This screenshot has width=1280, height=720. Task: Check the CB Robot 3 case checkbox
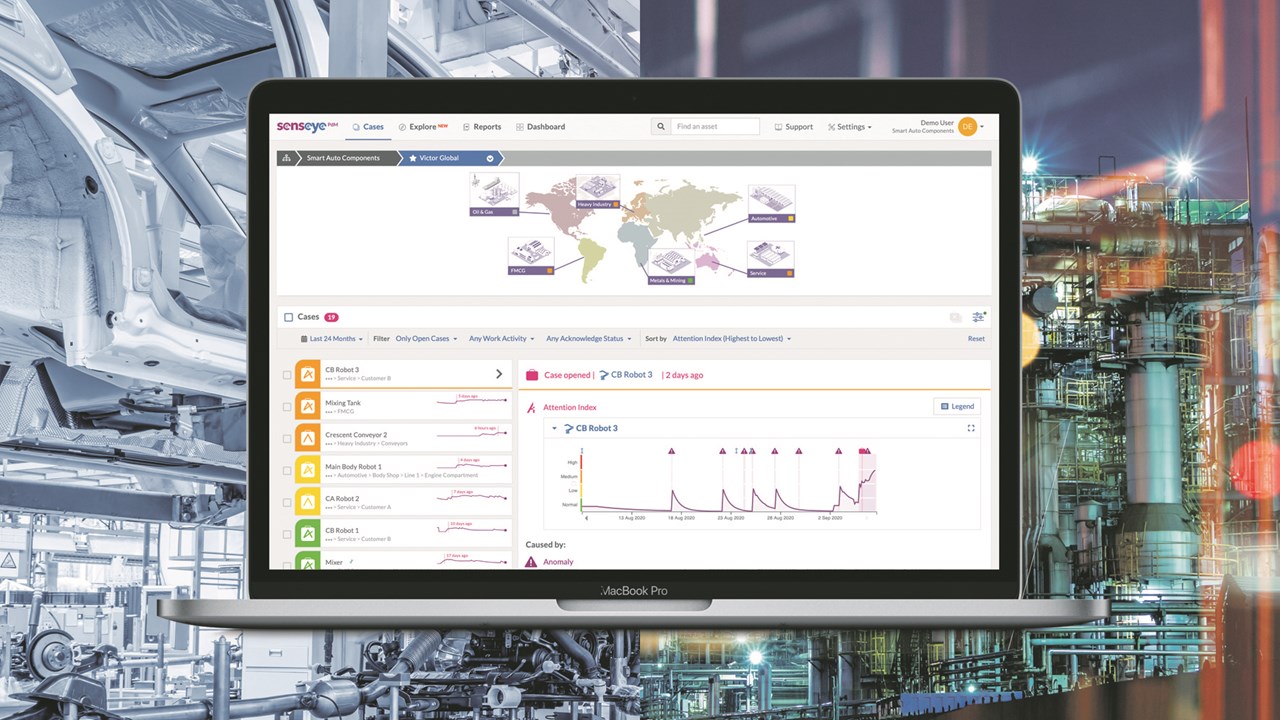[287, 375]
